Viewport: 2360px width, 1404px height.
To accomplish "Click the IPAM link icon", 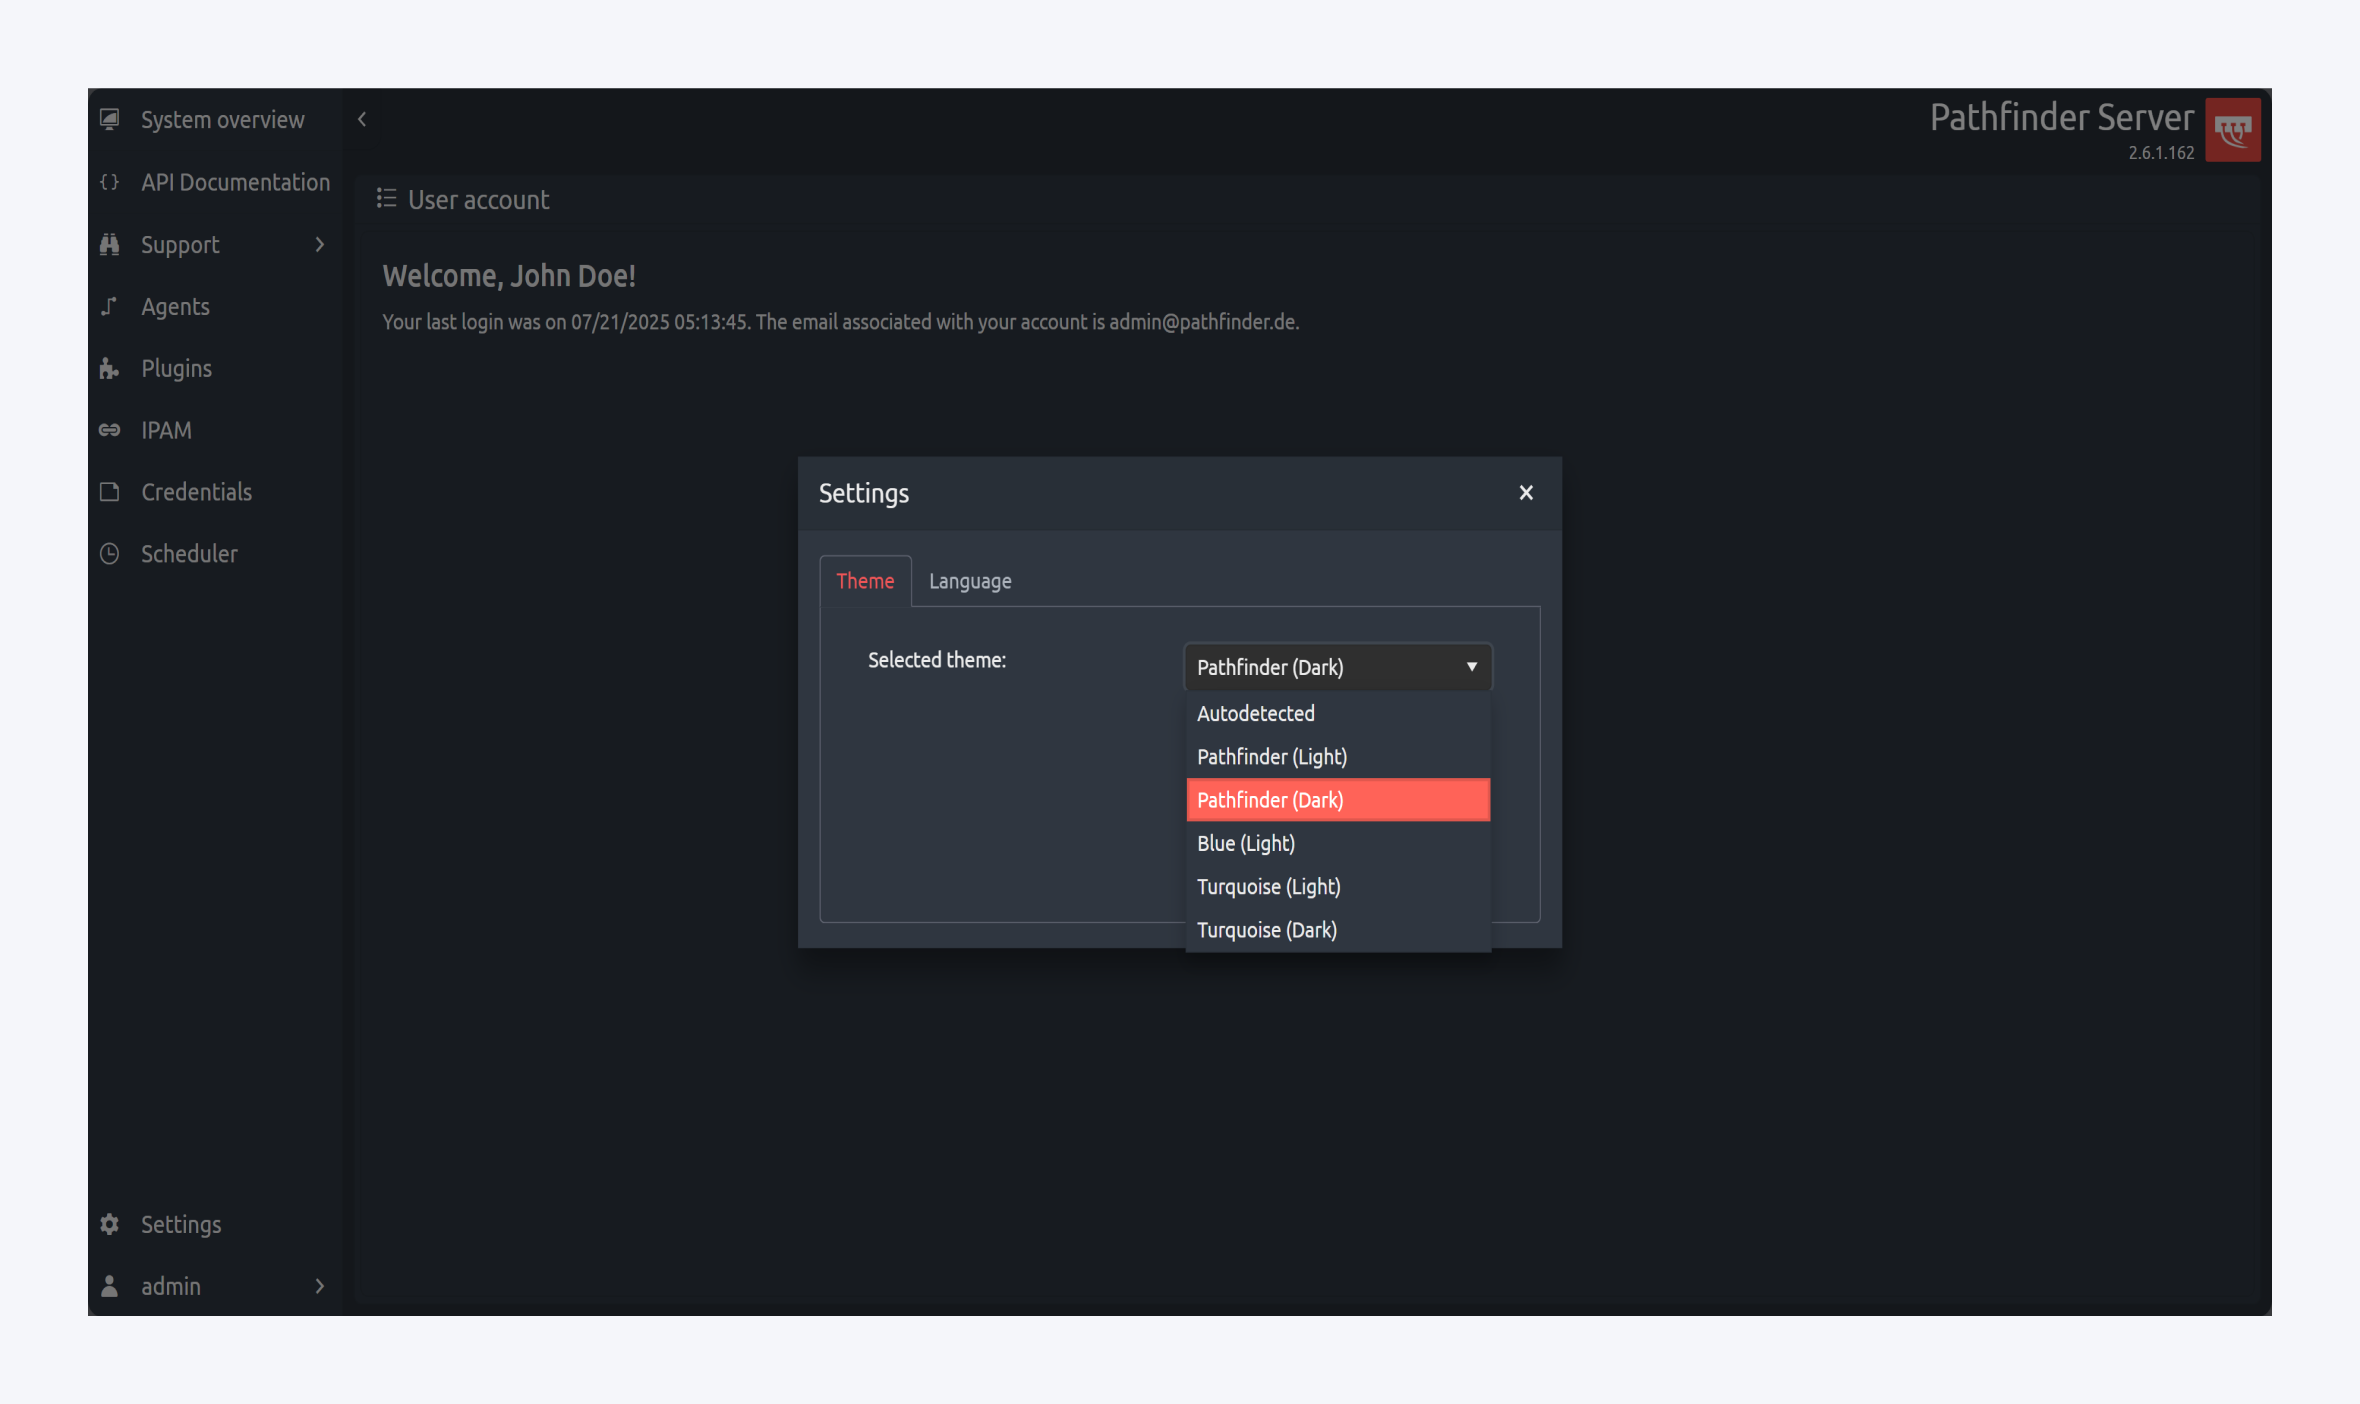I will 110,430.
